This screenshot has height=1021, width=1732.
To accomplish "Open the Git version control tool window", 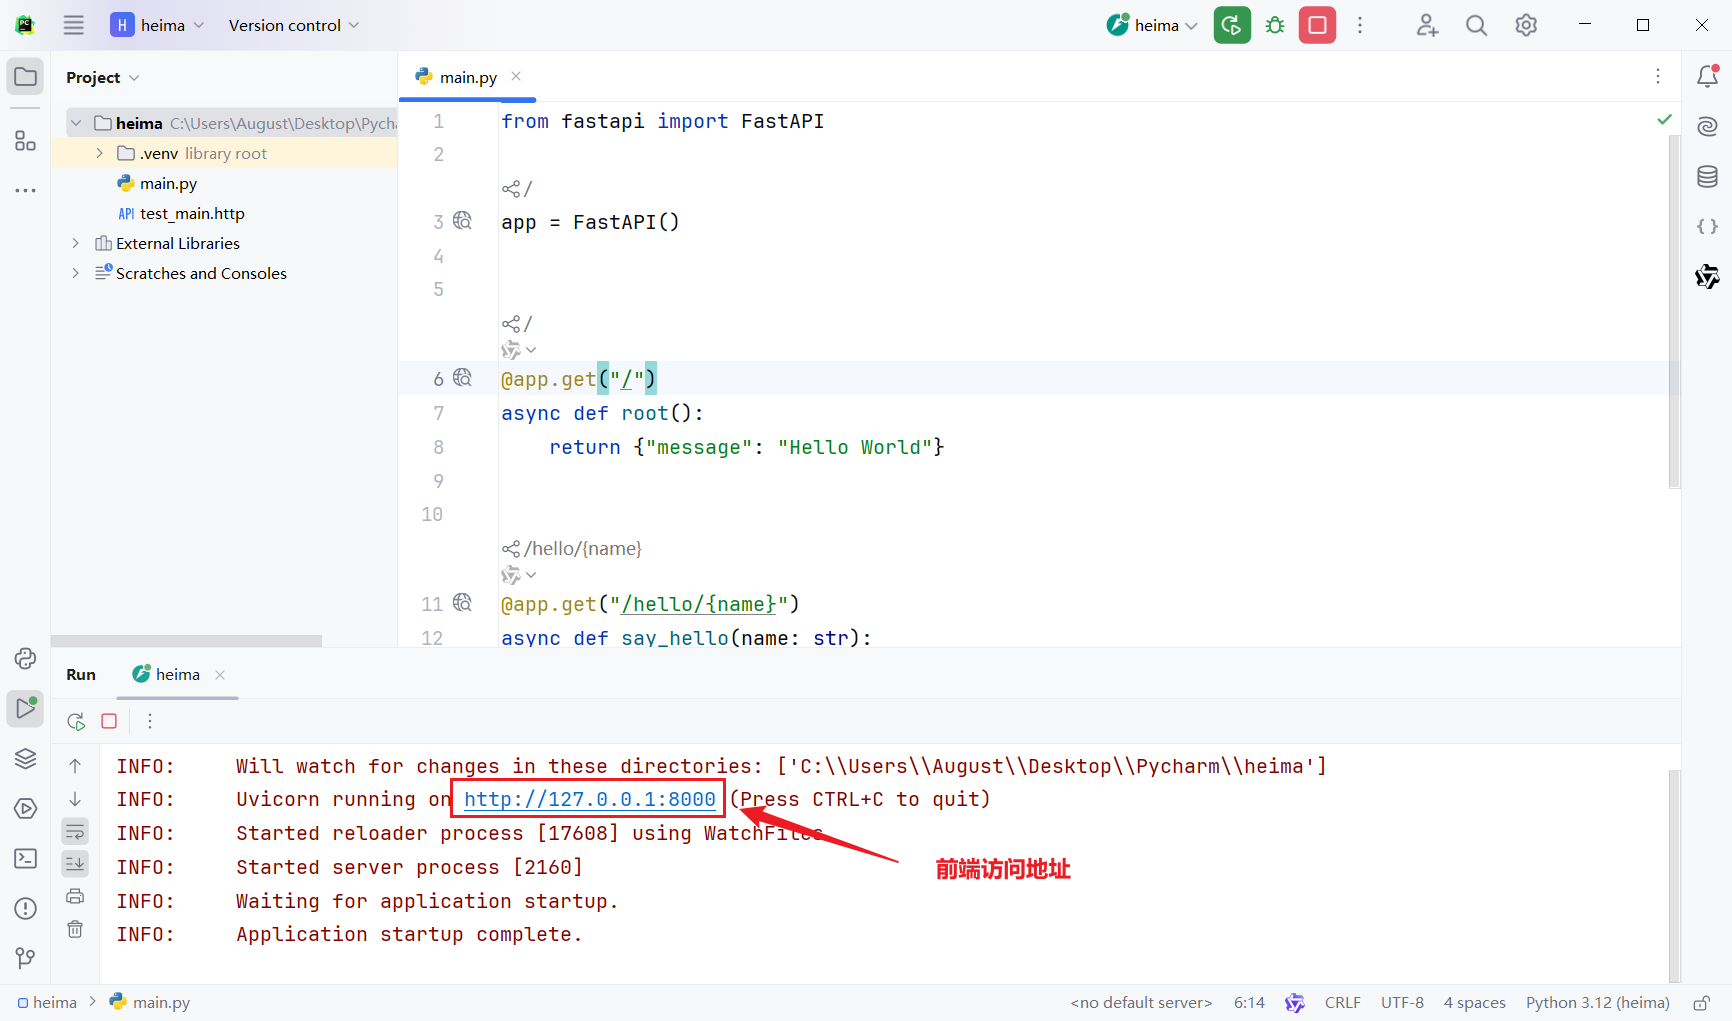I will 25,958.
